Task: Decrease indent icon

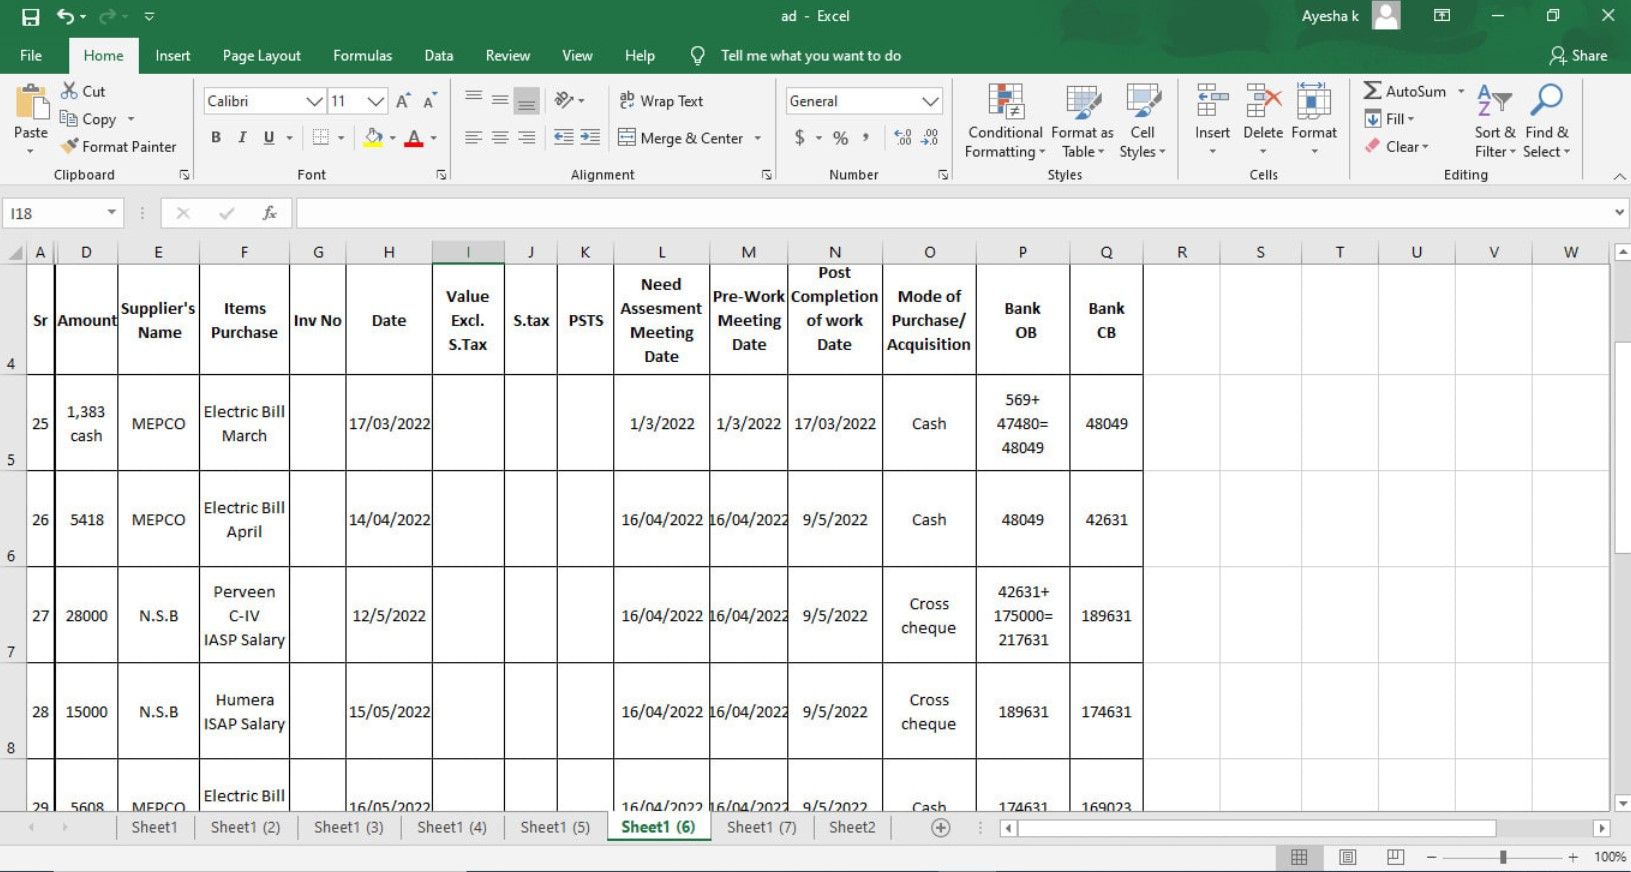Action: click(x=564, y=138)
